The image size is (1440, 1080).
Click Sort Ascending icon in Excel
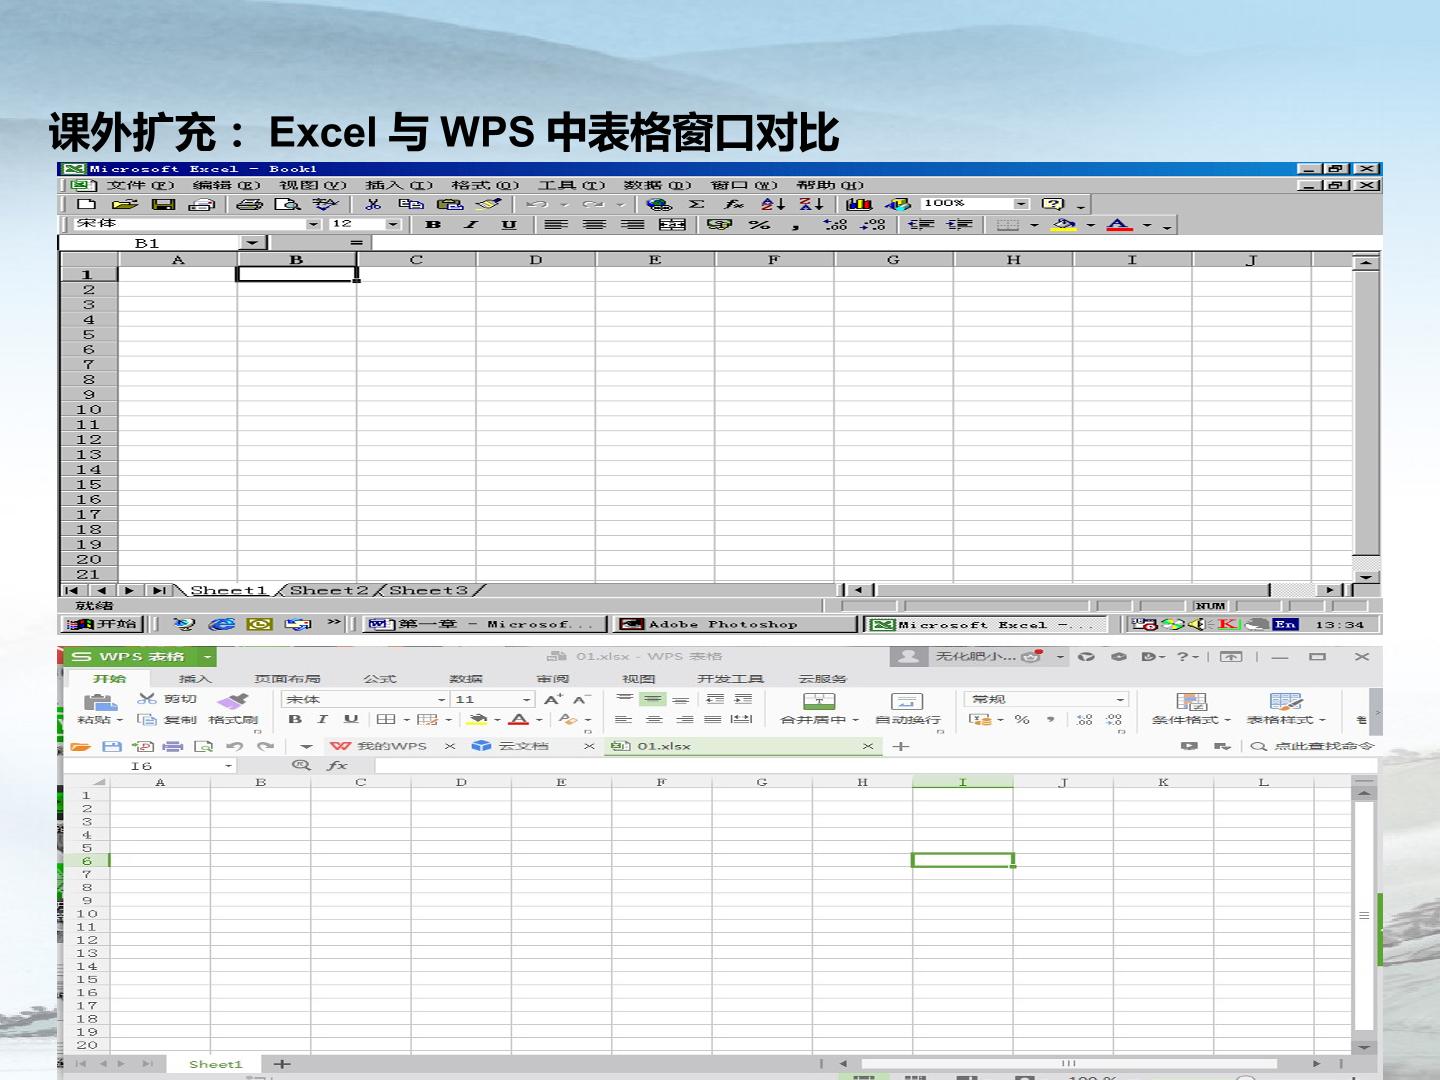tap(773, 204)
